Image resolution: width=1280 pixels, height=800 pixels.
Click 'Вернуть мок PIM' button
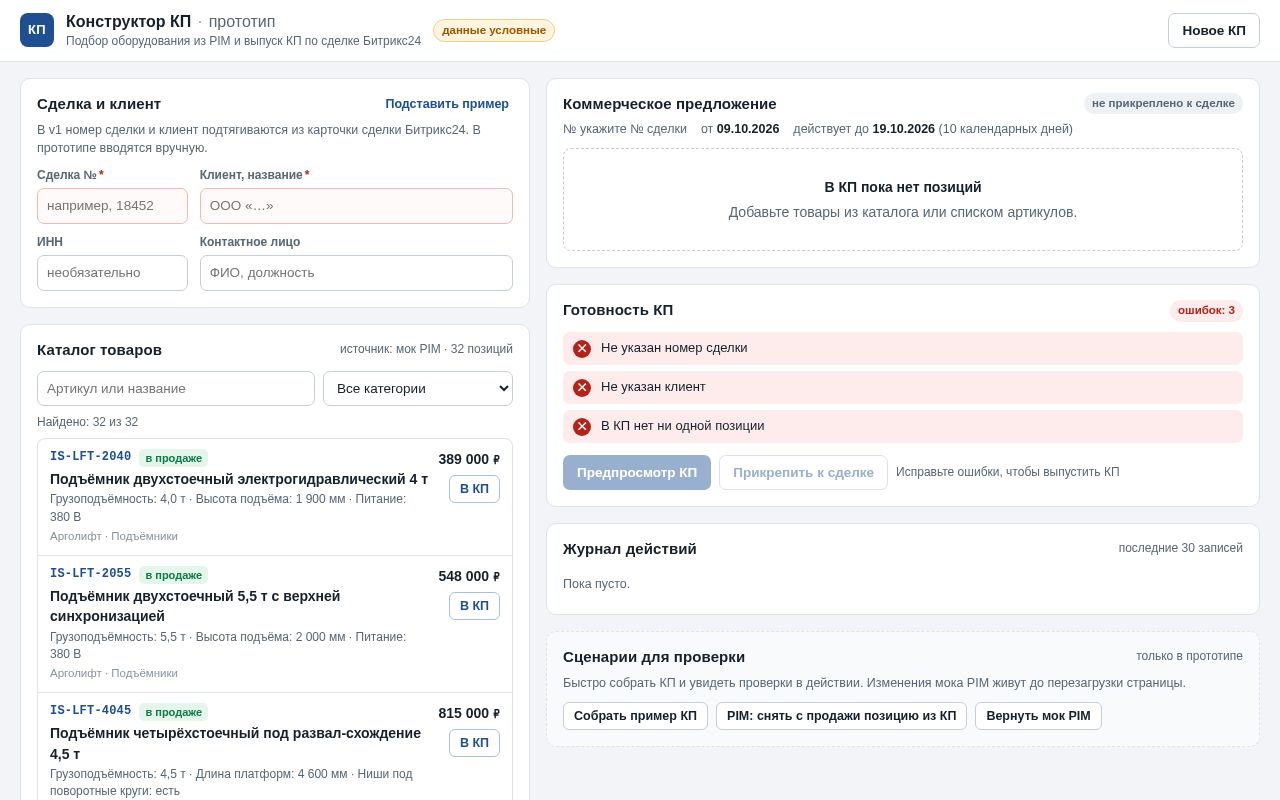1038,716
